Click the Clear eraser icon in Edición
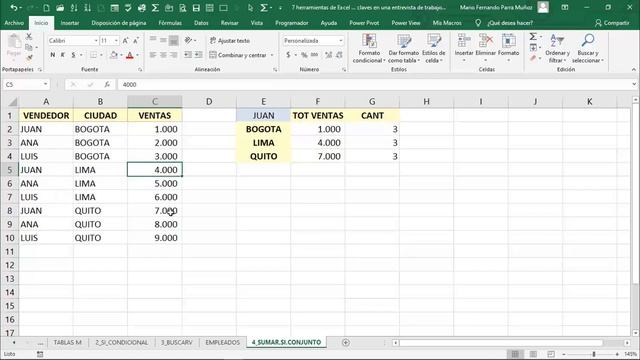 pyautogui.click(x=533, y=58)
